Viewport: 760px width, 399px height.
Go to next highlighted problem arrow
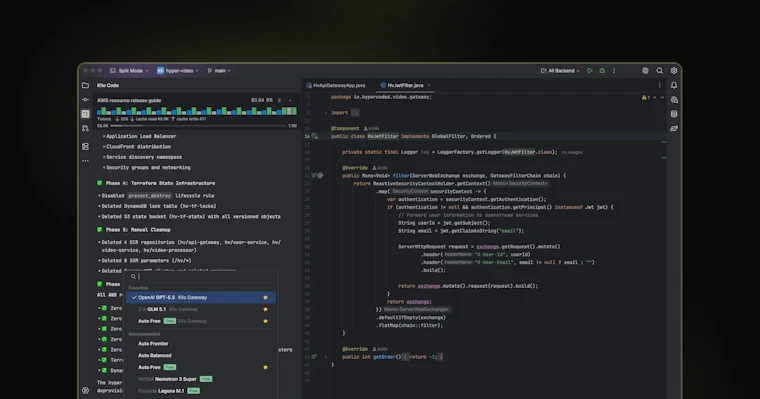coord(662,97)
